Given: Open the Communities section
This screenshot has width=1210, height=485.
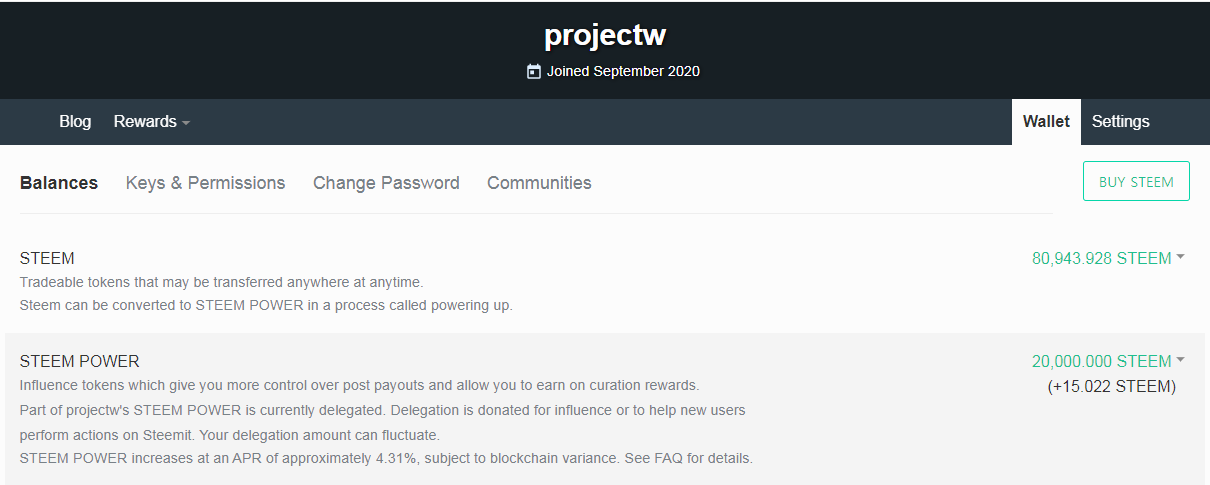Looking at the screenshot, I should (x=539, y=183).
